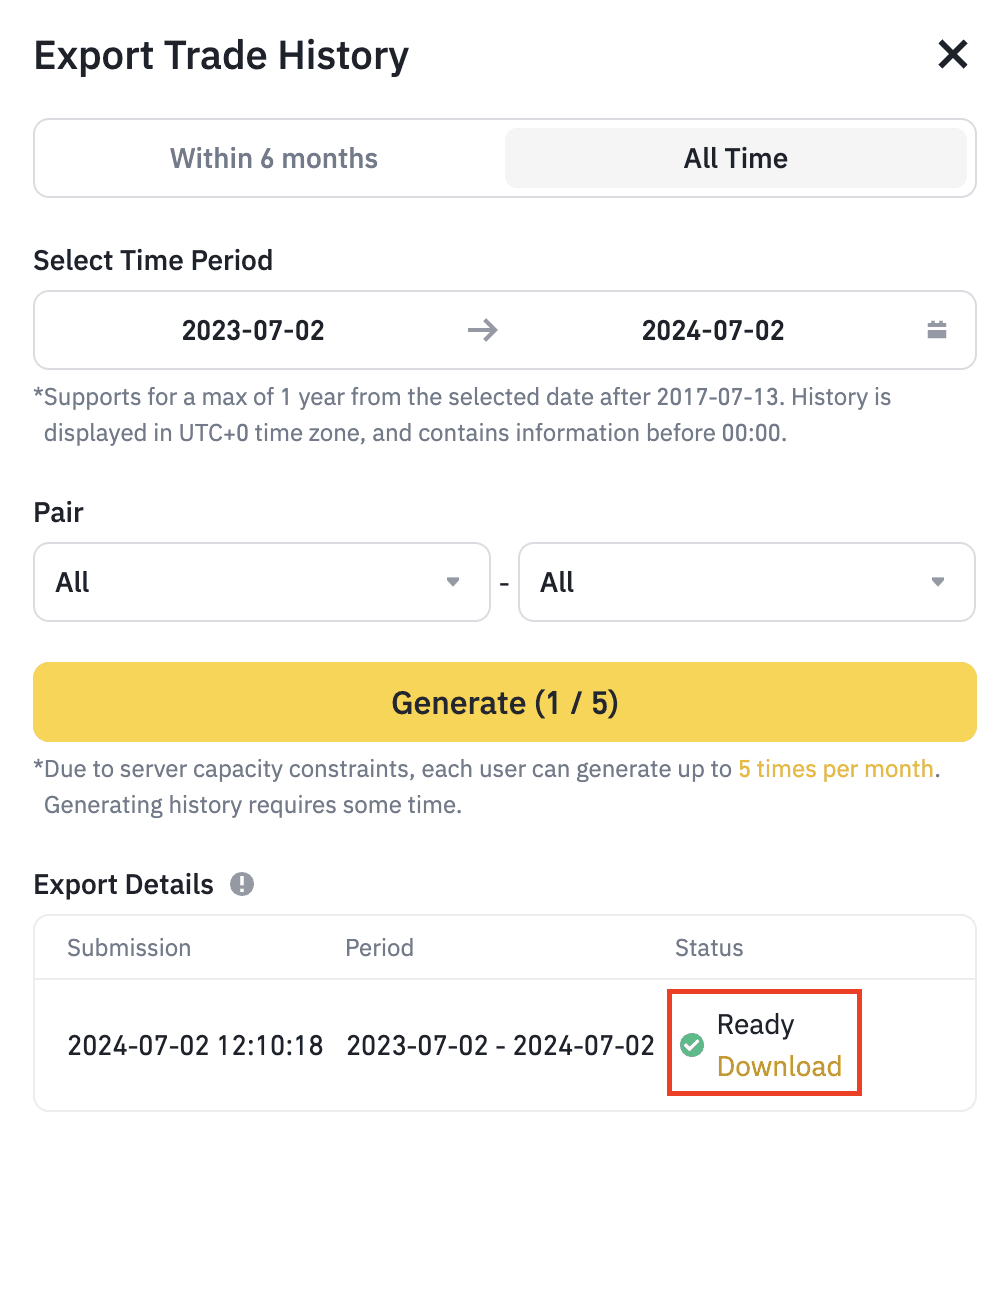Screen dimensions: 1008x1294
Task: Switch to the Within 6 months tab
Action: tap(273, 158)
